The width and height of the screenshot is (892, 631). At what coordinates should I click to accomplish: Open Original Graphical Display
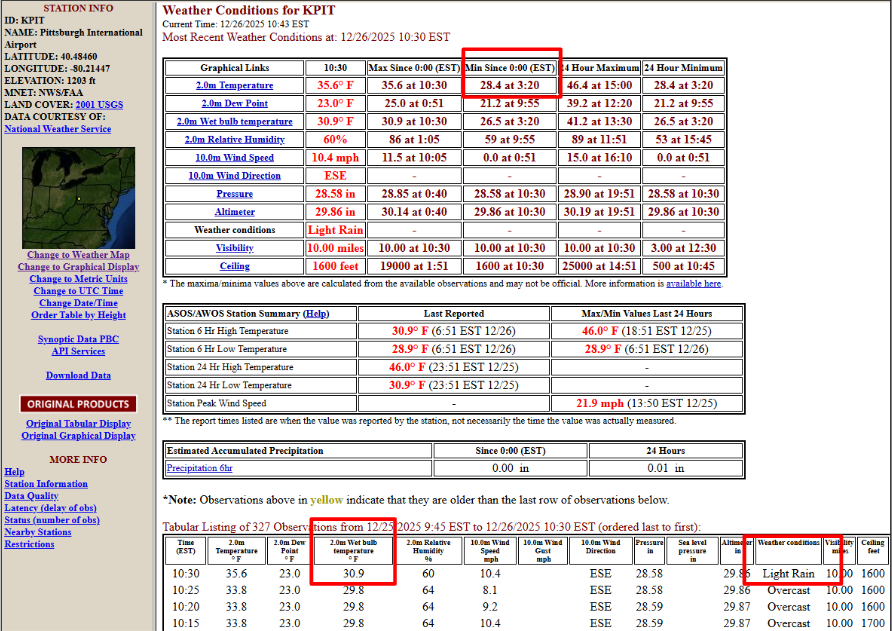tap(79, 436)
